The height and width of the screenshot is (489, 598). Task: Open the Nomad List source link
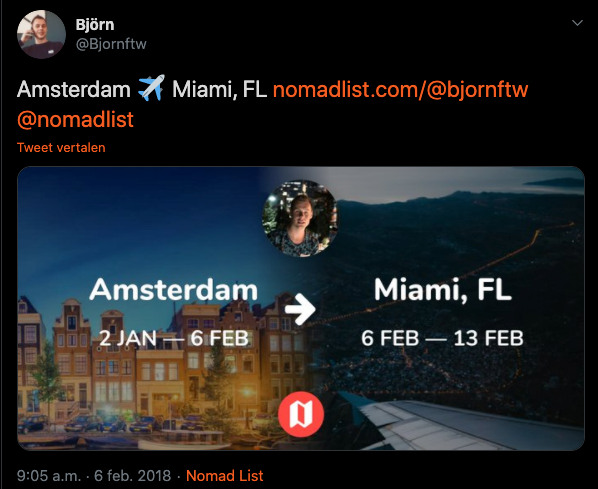(225, 476)
